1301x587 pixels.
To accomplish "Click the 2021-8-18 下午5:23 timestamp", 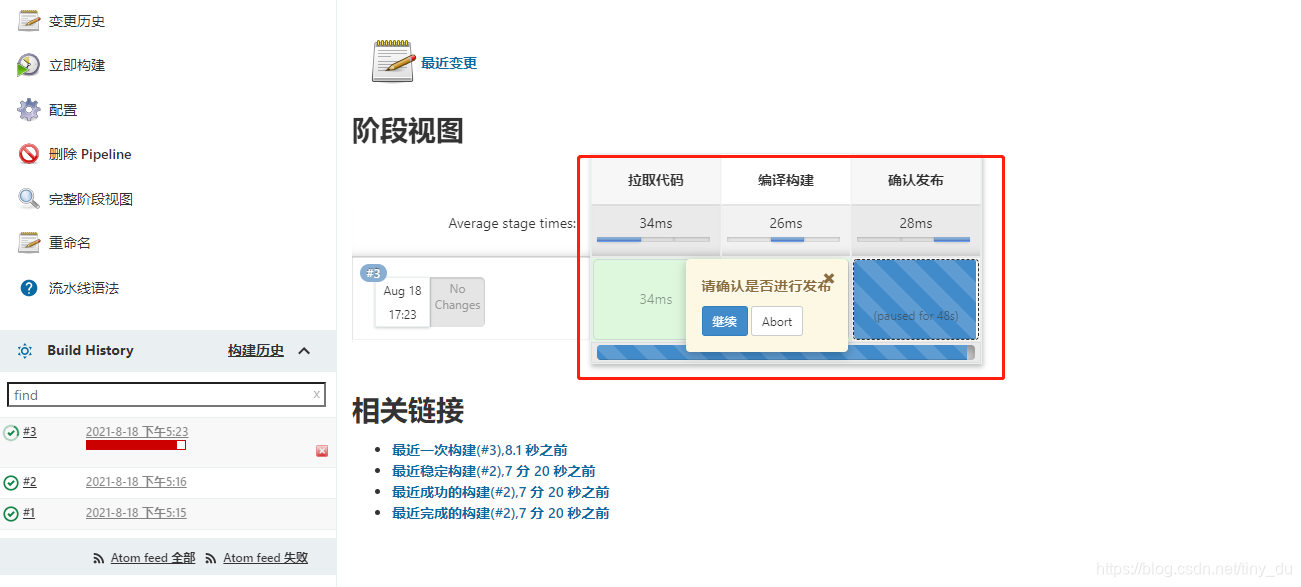I will (x=137, y=432).
